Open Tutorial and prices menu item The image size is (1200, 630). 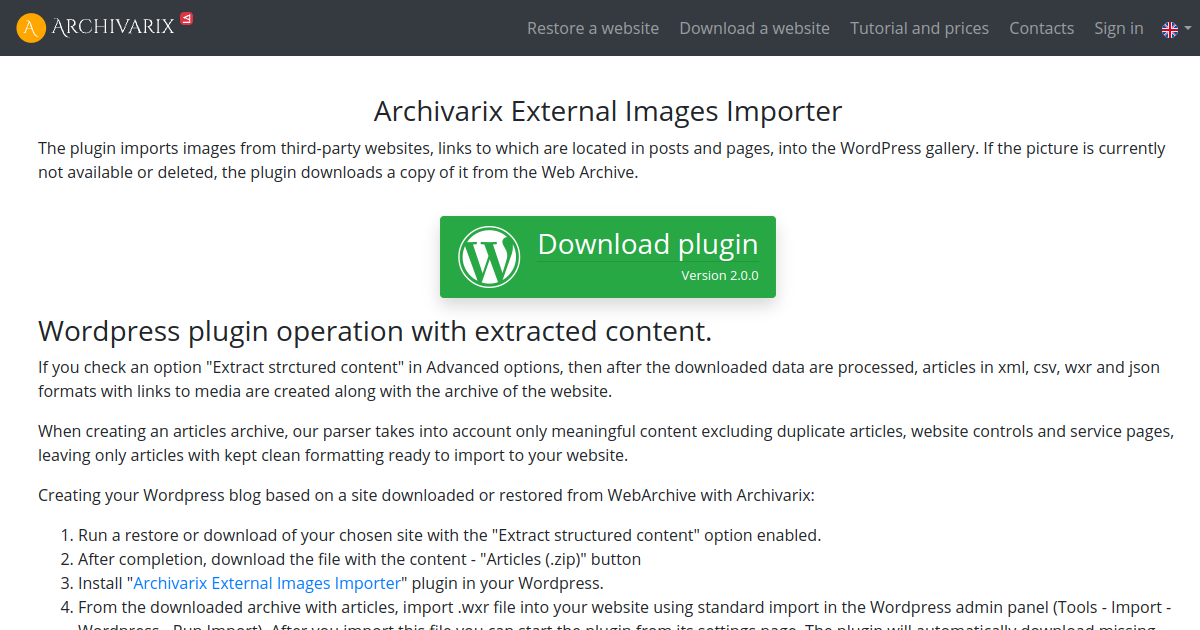[x=920, y=28]
